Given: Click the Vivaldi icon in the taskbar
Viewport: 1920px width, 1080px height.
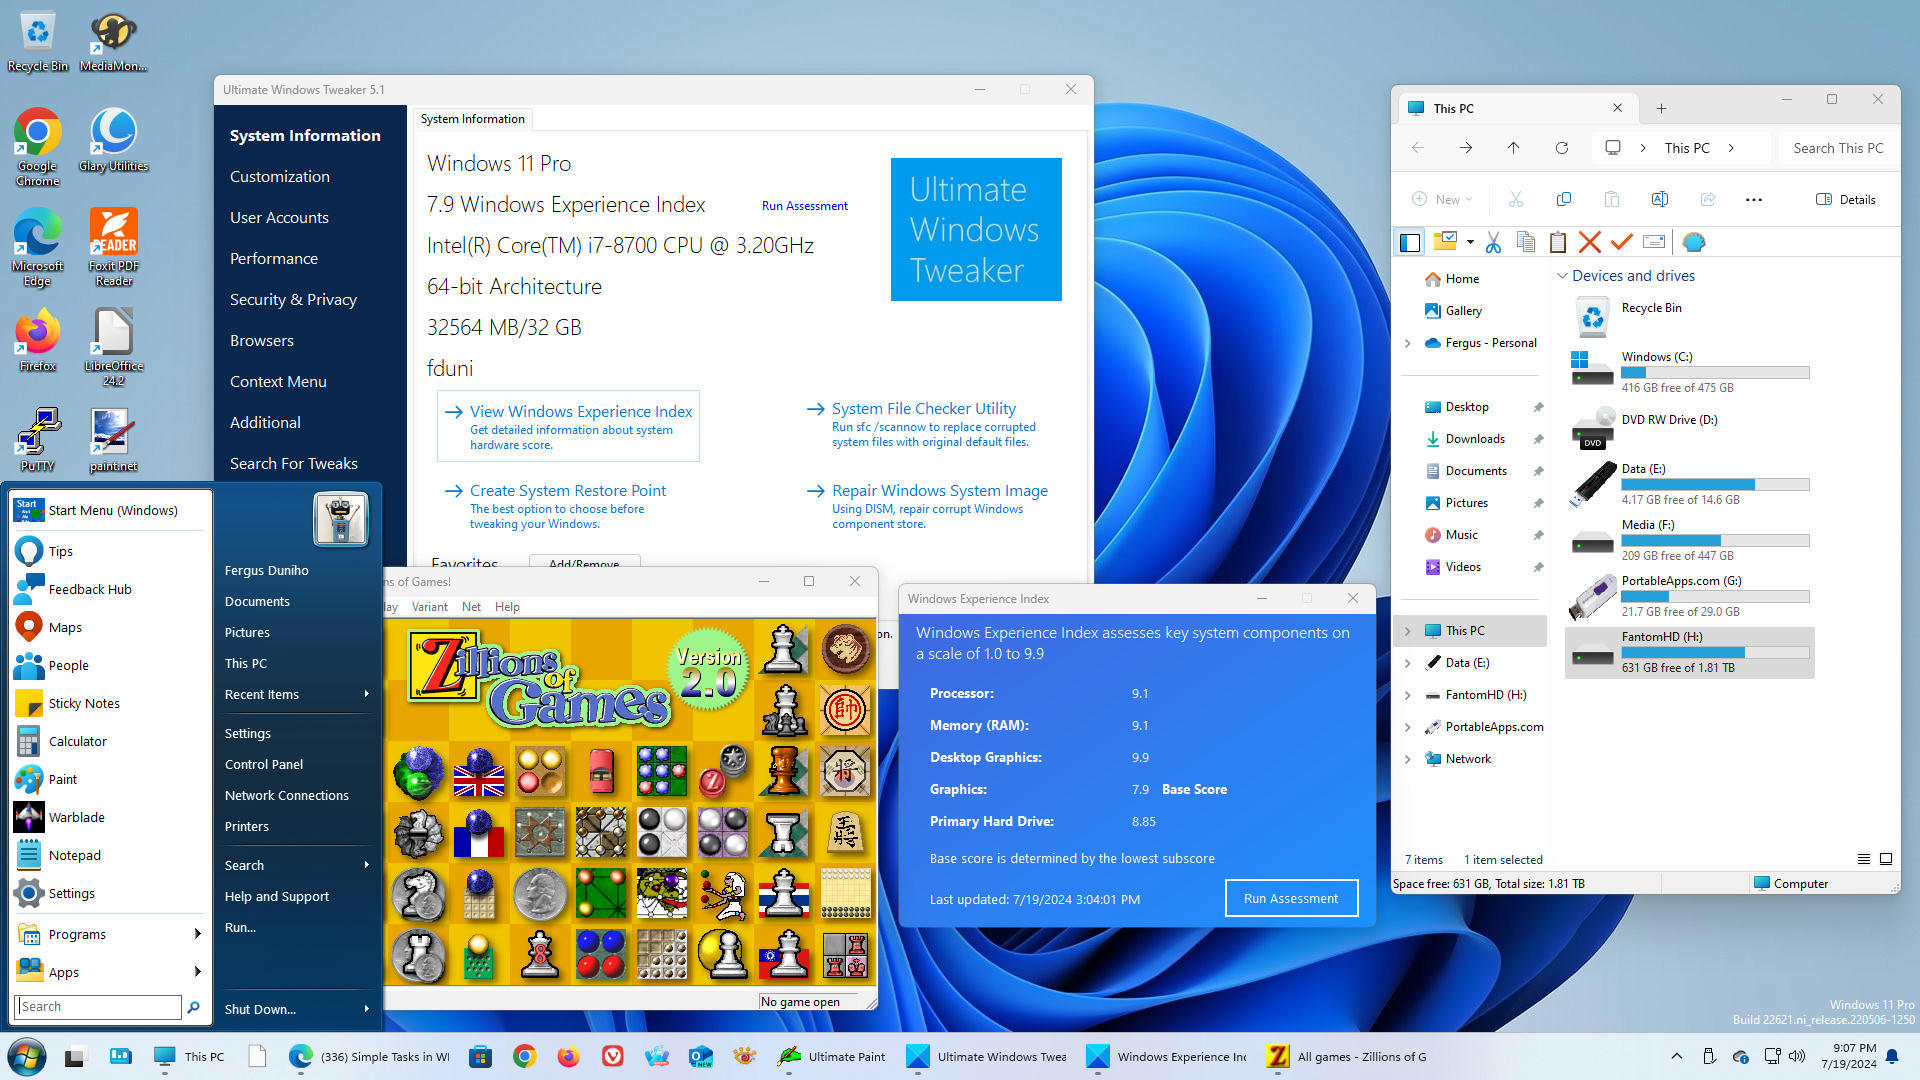Looking at the screenshot, I should click(612, 1056).
